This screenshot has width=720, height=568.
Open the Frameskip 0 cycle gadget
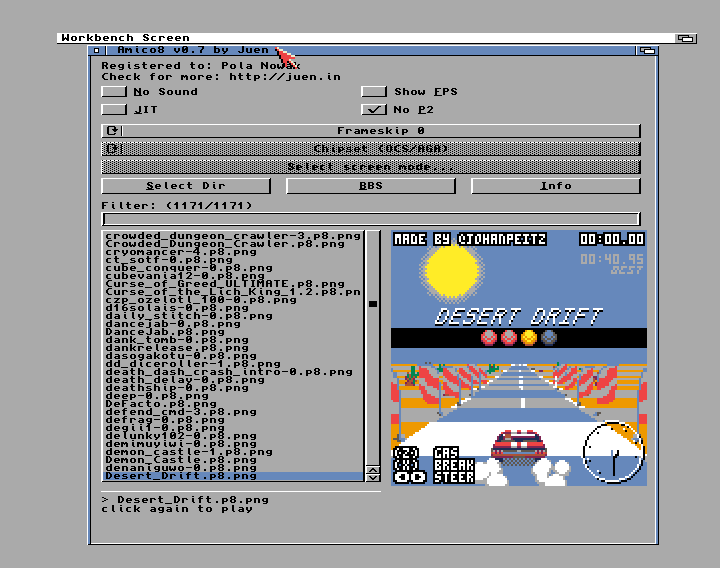tap(371, 131)
